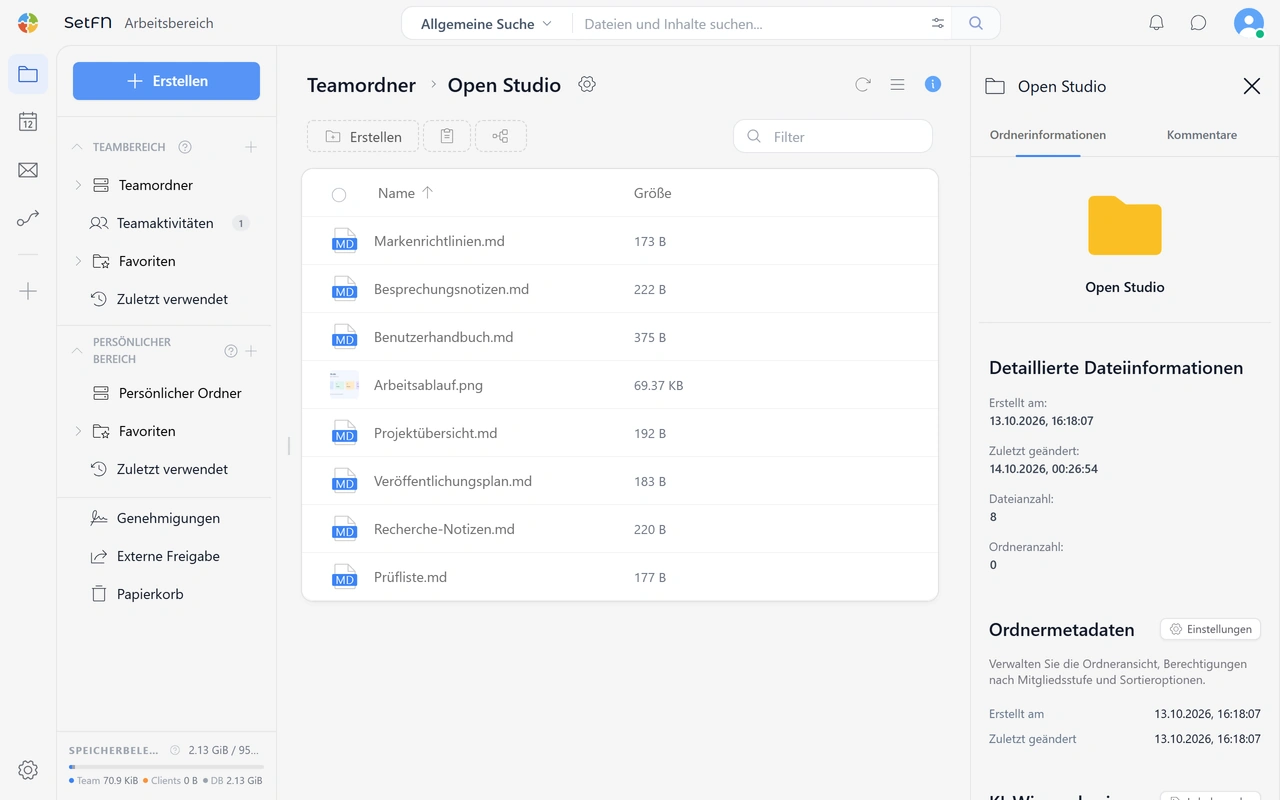Screen dimensions: 1280x800
Task: Click the storage usage bar
Action: (x=166, y=767)
